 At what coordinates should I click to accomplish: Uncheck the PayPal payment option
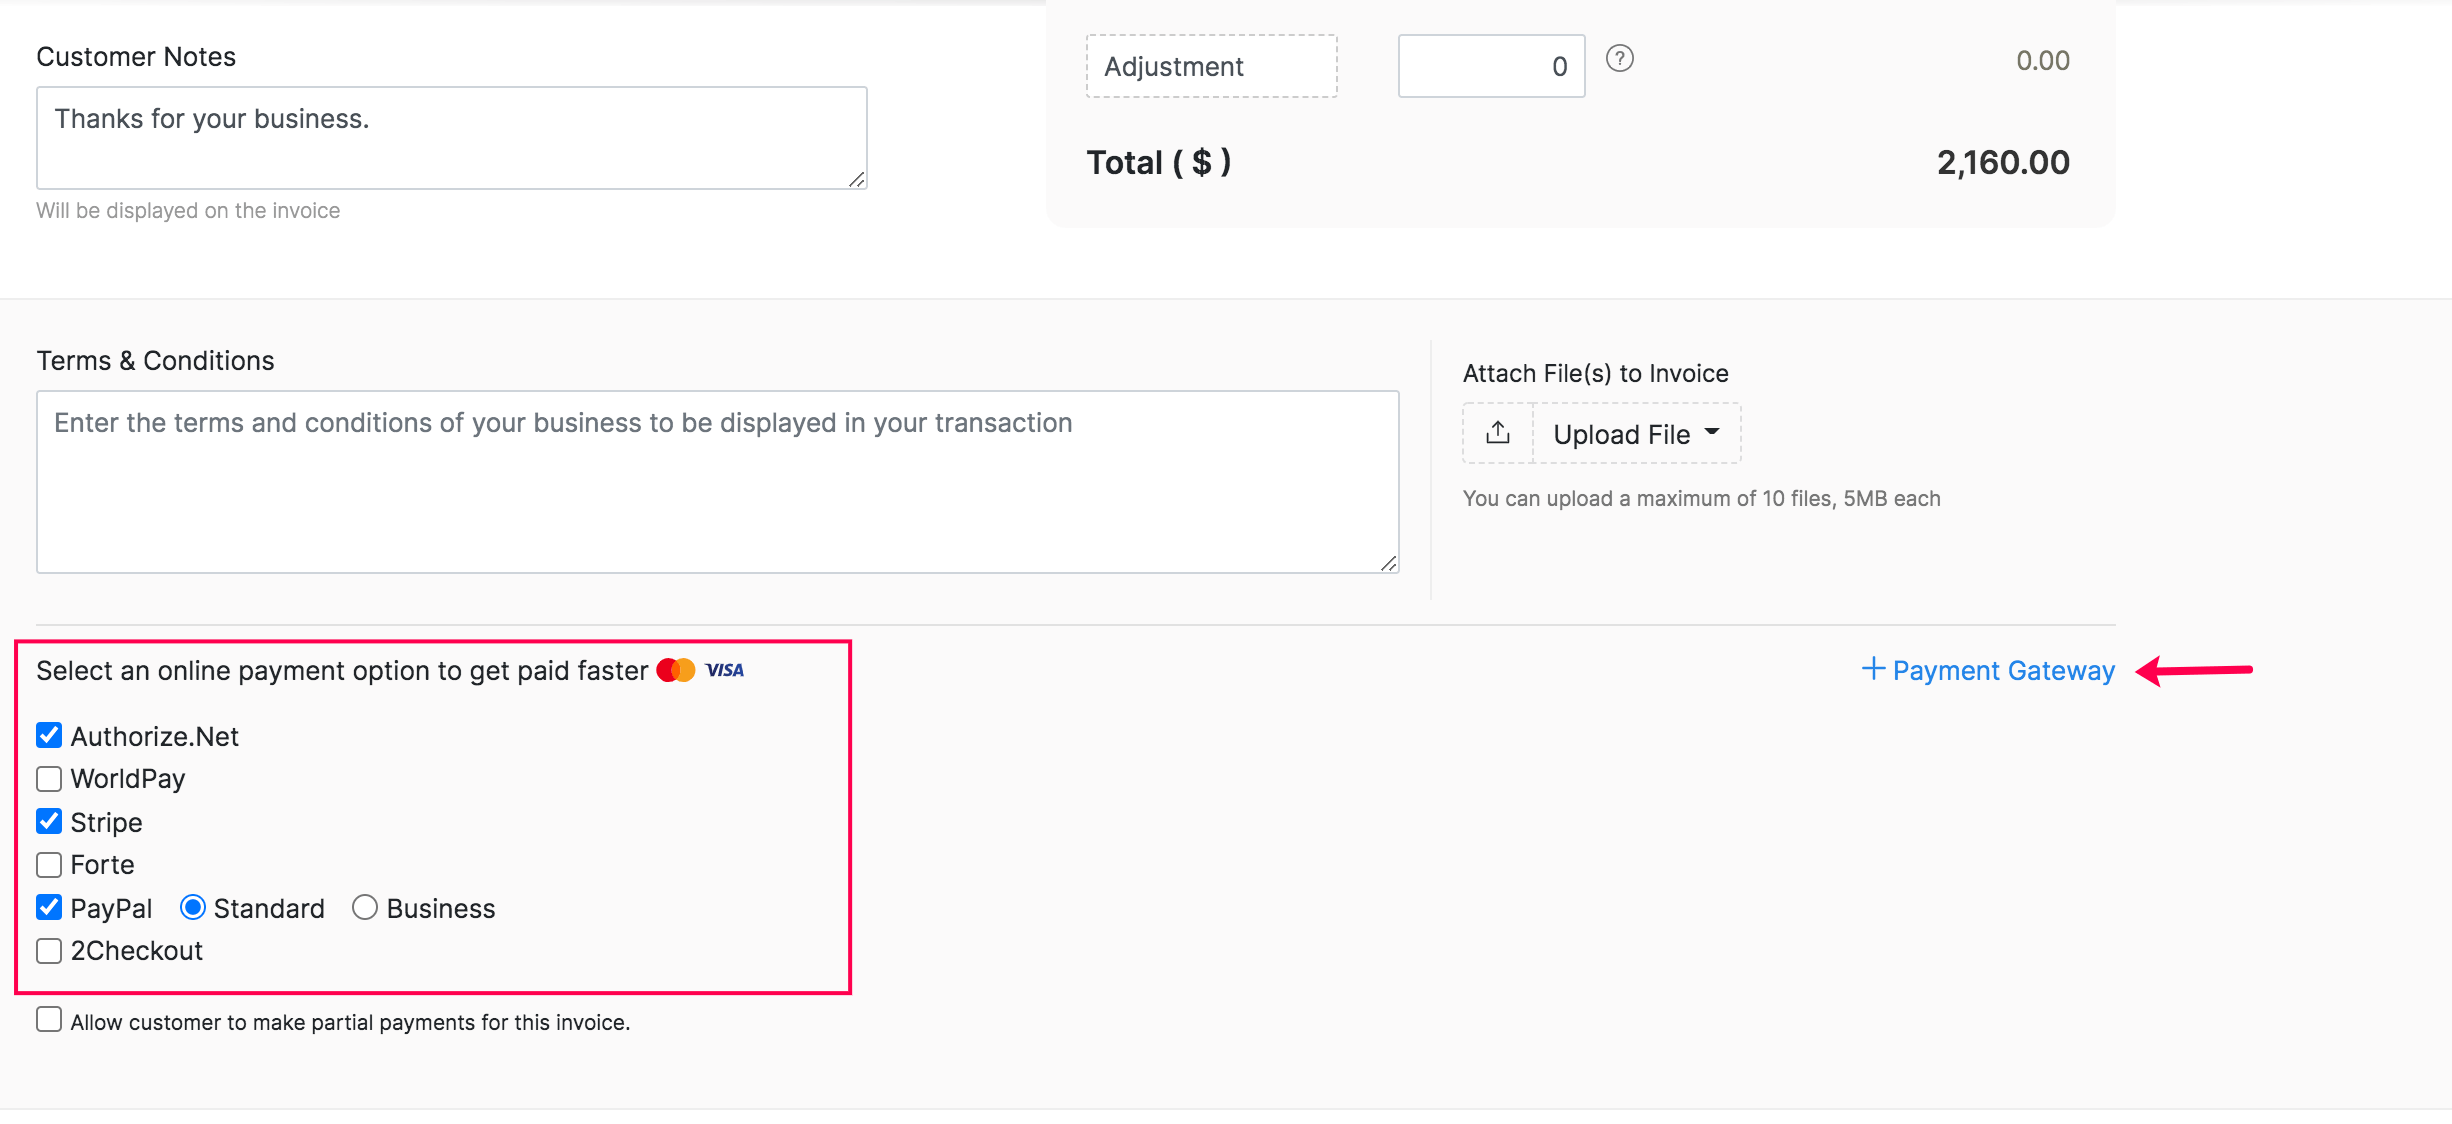48,907
